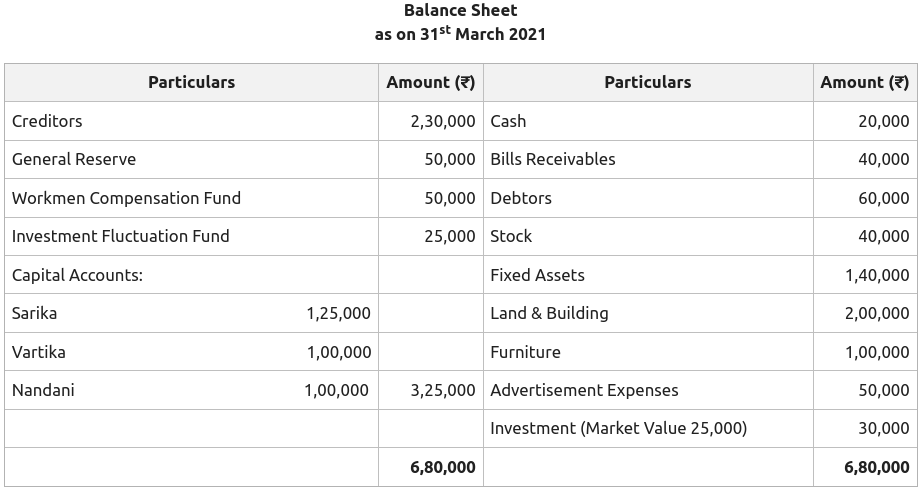Click the Bills Receivables cell
This screenshot has height=492, width=923.
[x=553, y=160]
